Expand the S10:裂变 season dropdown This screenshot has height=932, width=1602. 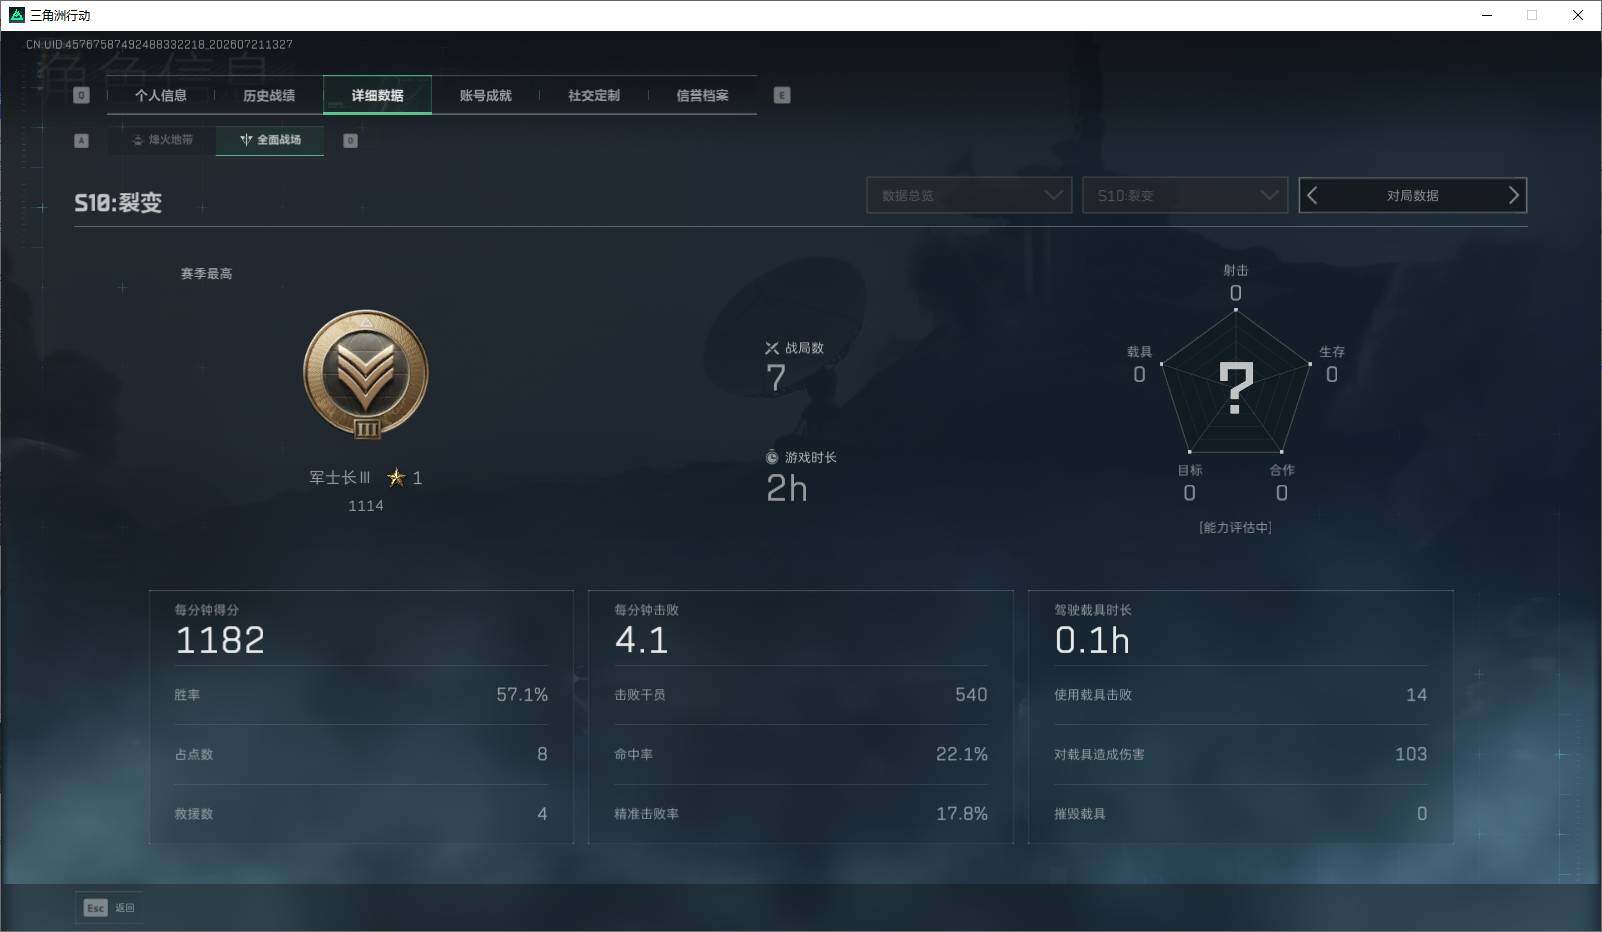pyautogui.click(x=1185, y=195)
